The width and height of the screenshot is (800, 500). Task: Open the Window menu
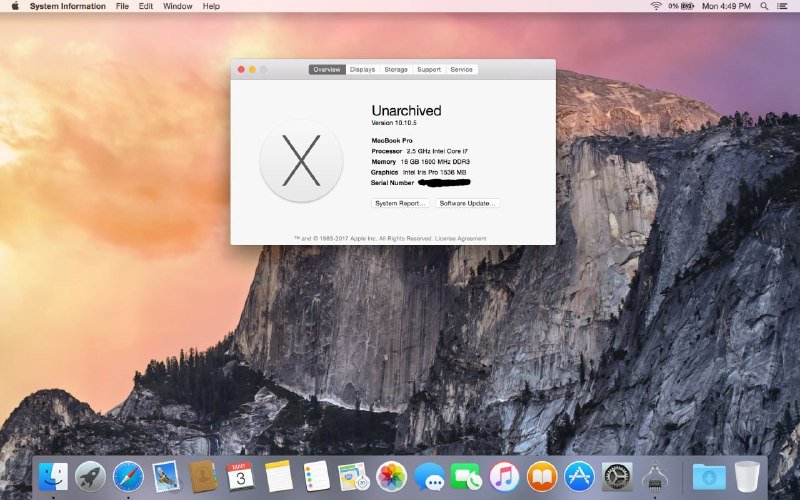(x=178, y=6)
